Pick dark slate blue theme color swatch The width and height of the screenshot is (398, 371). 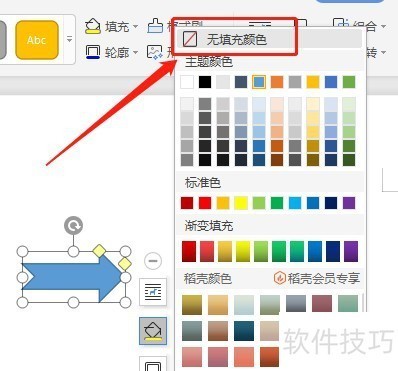point(241,82)
